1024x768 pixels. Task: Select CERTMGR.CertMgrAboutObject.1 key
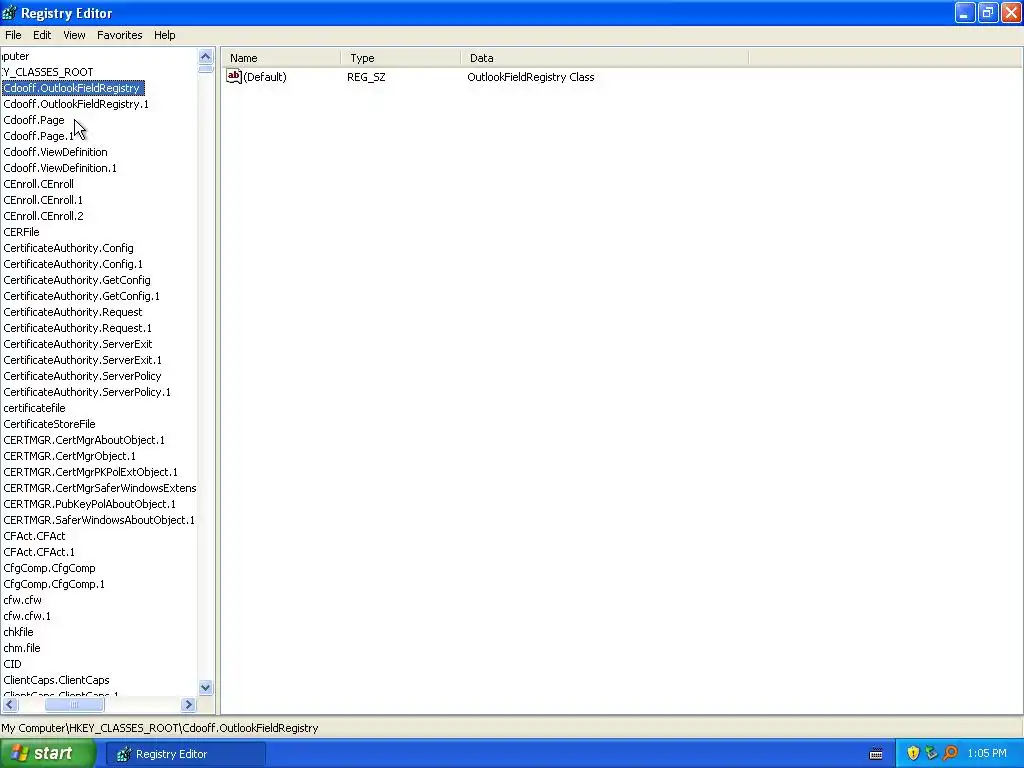84,440
